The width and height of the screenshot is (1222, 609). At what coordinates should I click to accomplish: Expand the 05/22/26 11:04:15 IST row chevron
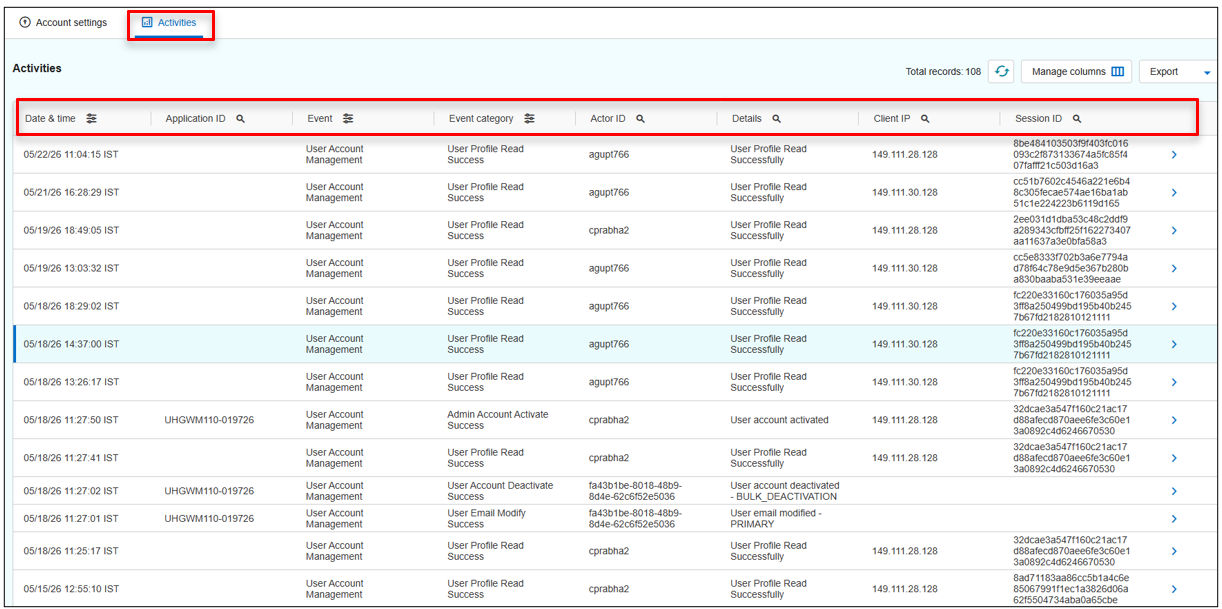point(1174,154)
